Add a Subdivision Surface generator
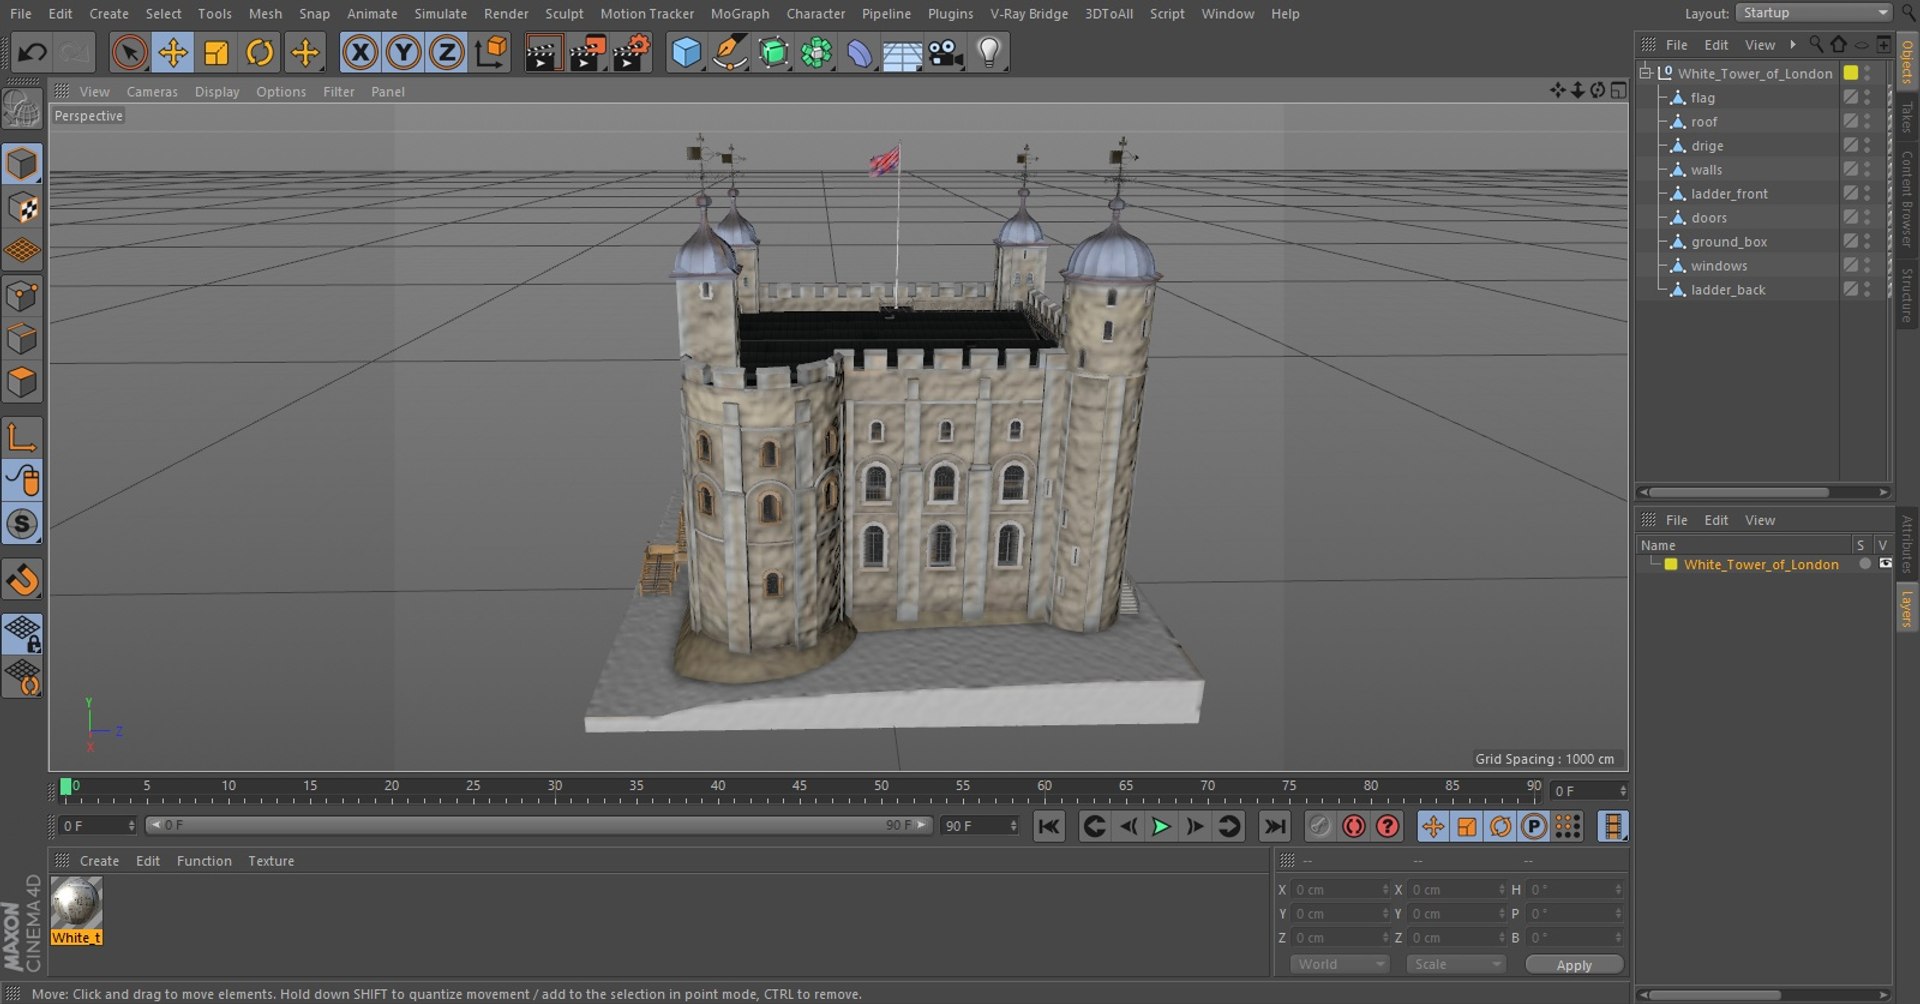Viewport: 1920px width, 1004px height. coord(773,52)
